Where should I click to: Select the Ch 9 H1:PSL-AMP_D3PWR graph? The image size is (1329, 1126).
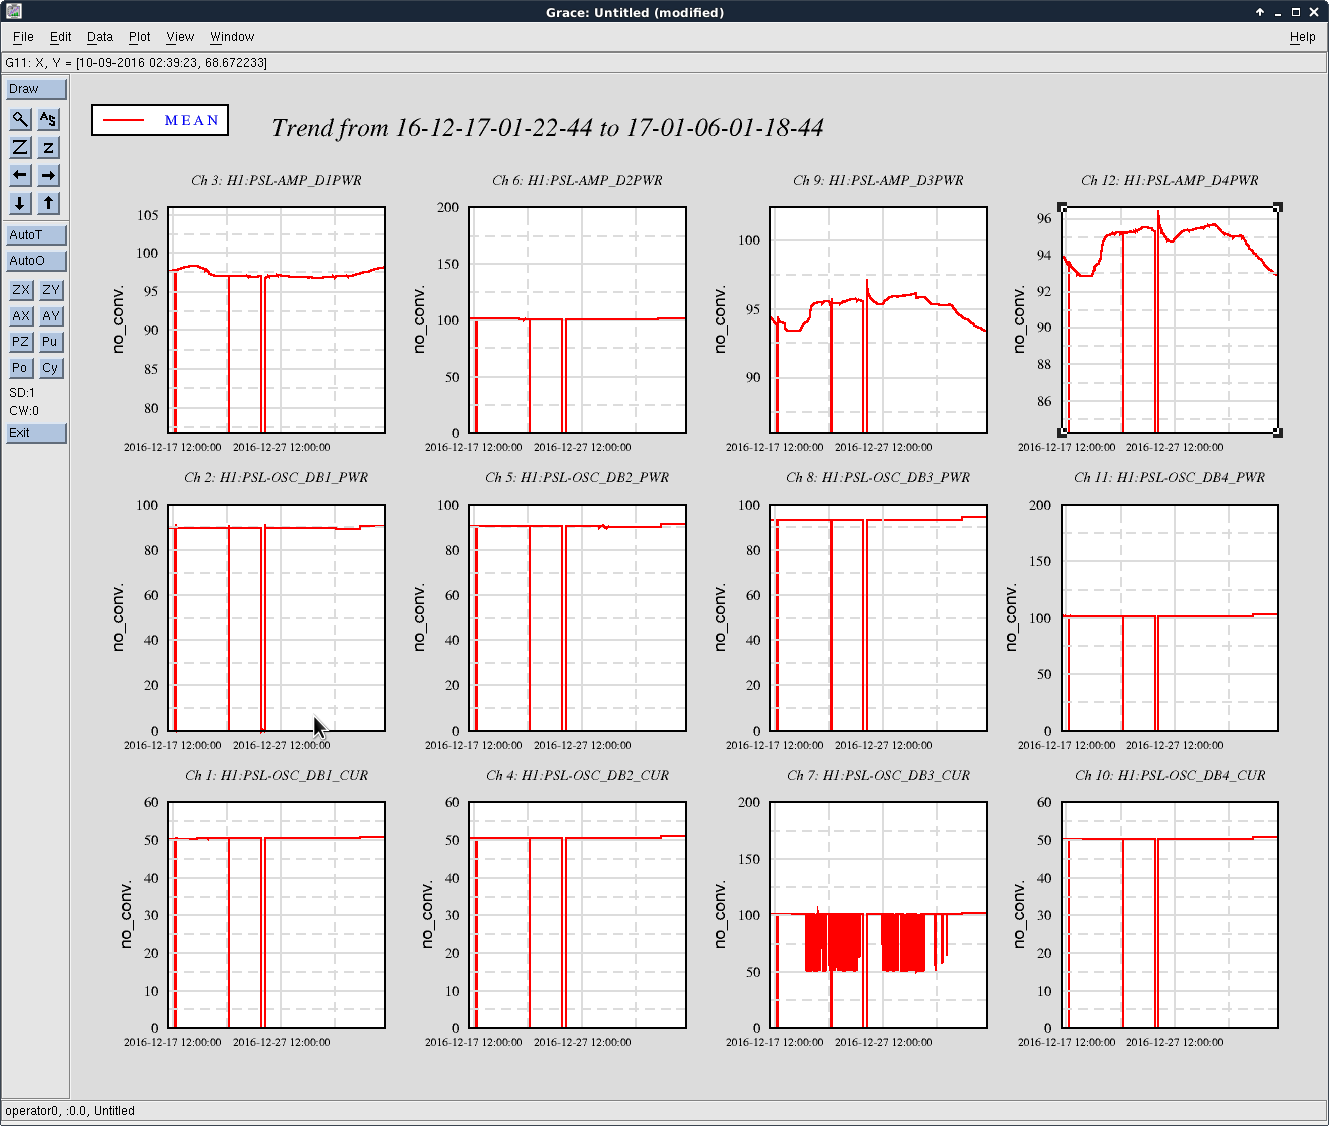coord(879,320)
